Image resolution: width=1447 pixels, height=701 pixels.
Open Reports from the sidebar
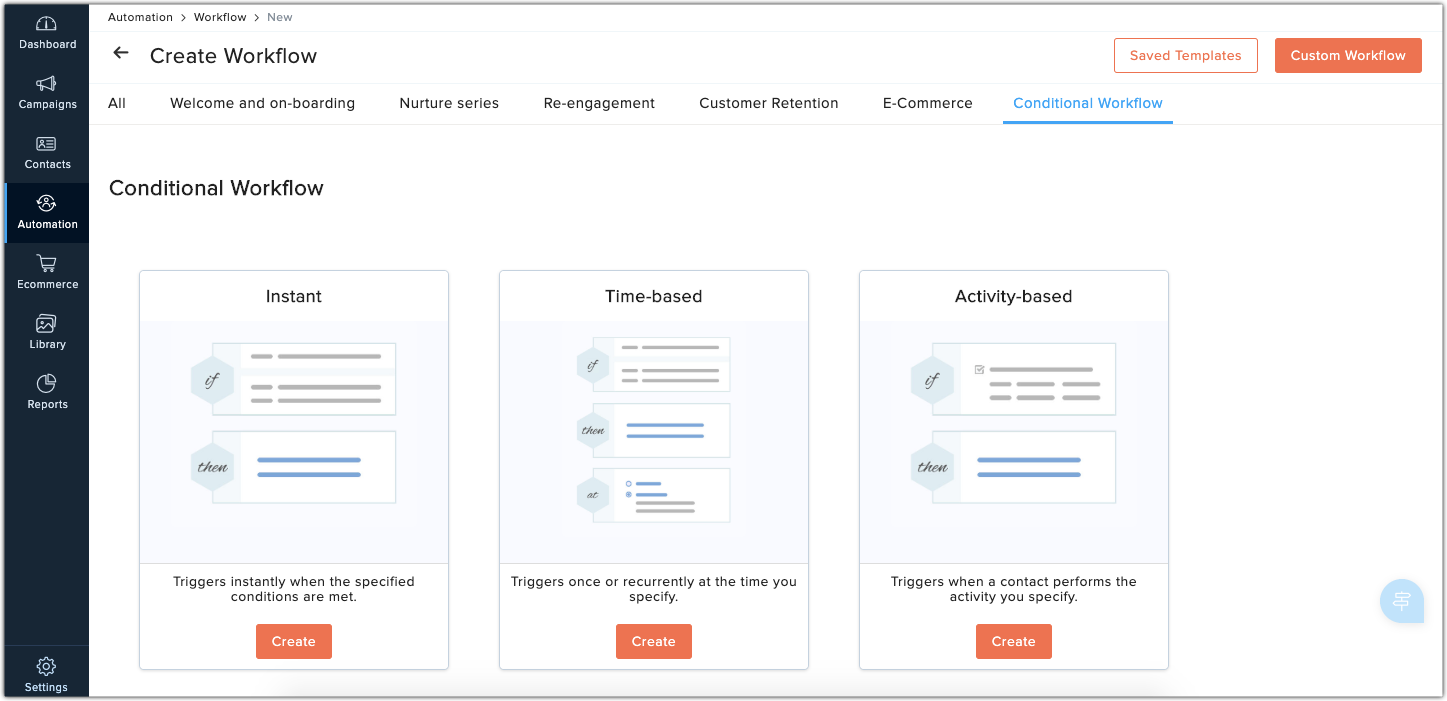tap(46, 392)
